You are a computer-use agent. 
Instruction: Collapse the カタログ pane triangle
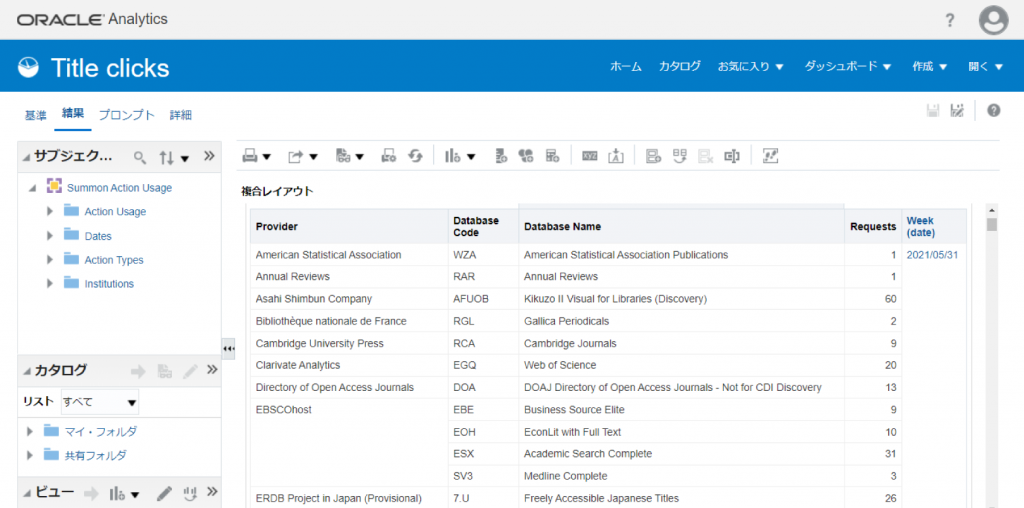26,371
